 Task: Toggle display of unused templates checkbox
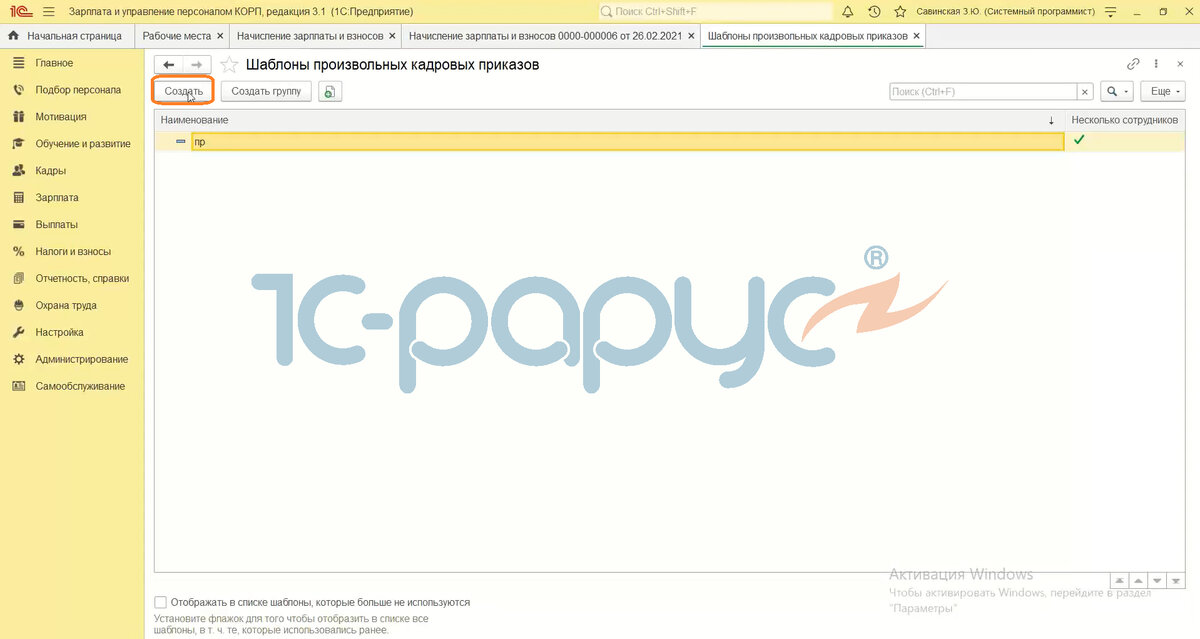click(x=161, y=602)
